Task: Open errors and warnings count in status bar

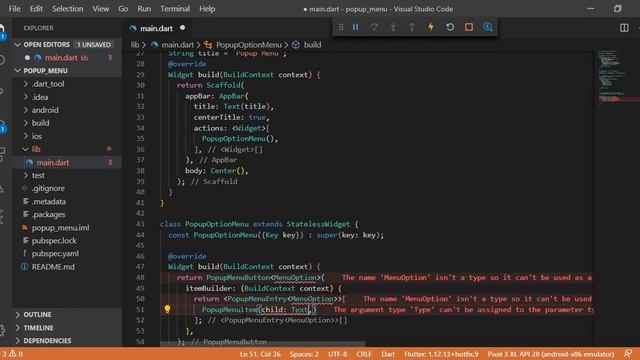Action: coord(11,354)
